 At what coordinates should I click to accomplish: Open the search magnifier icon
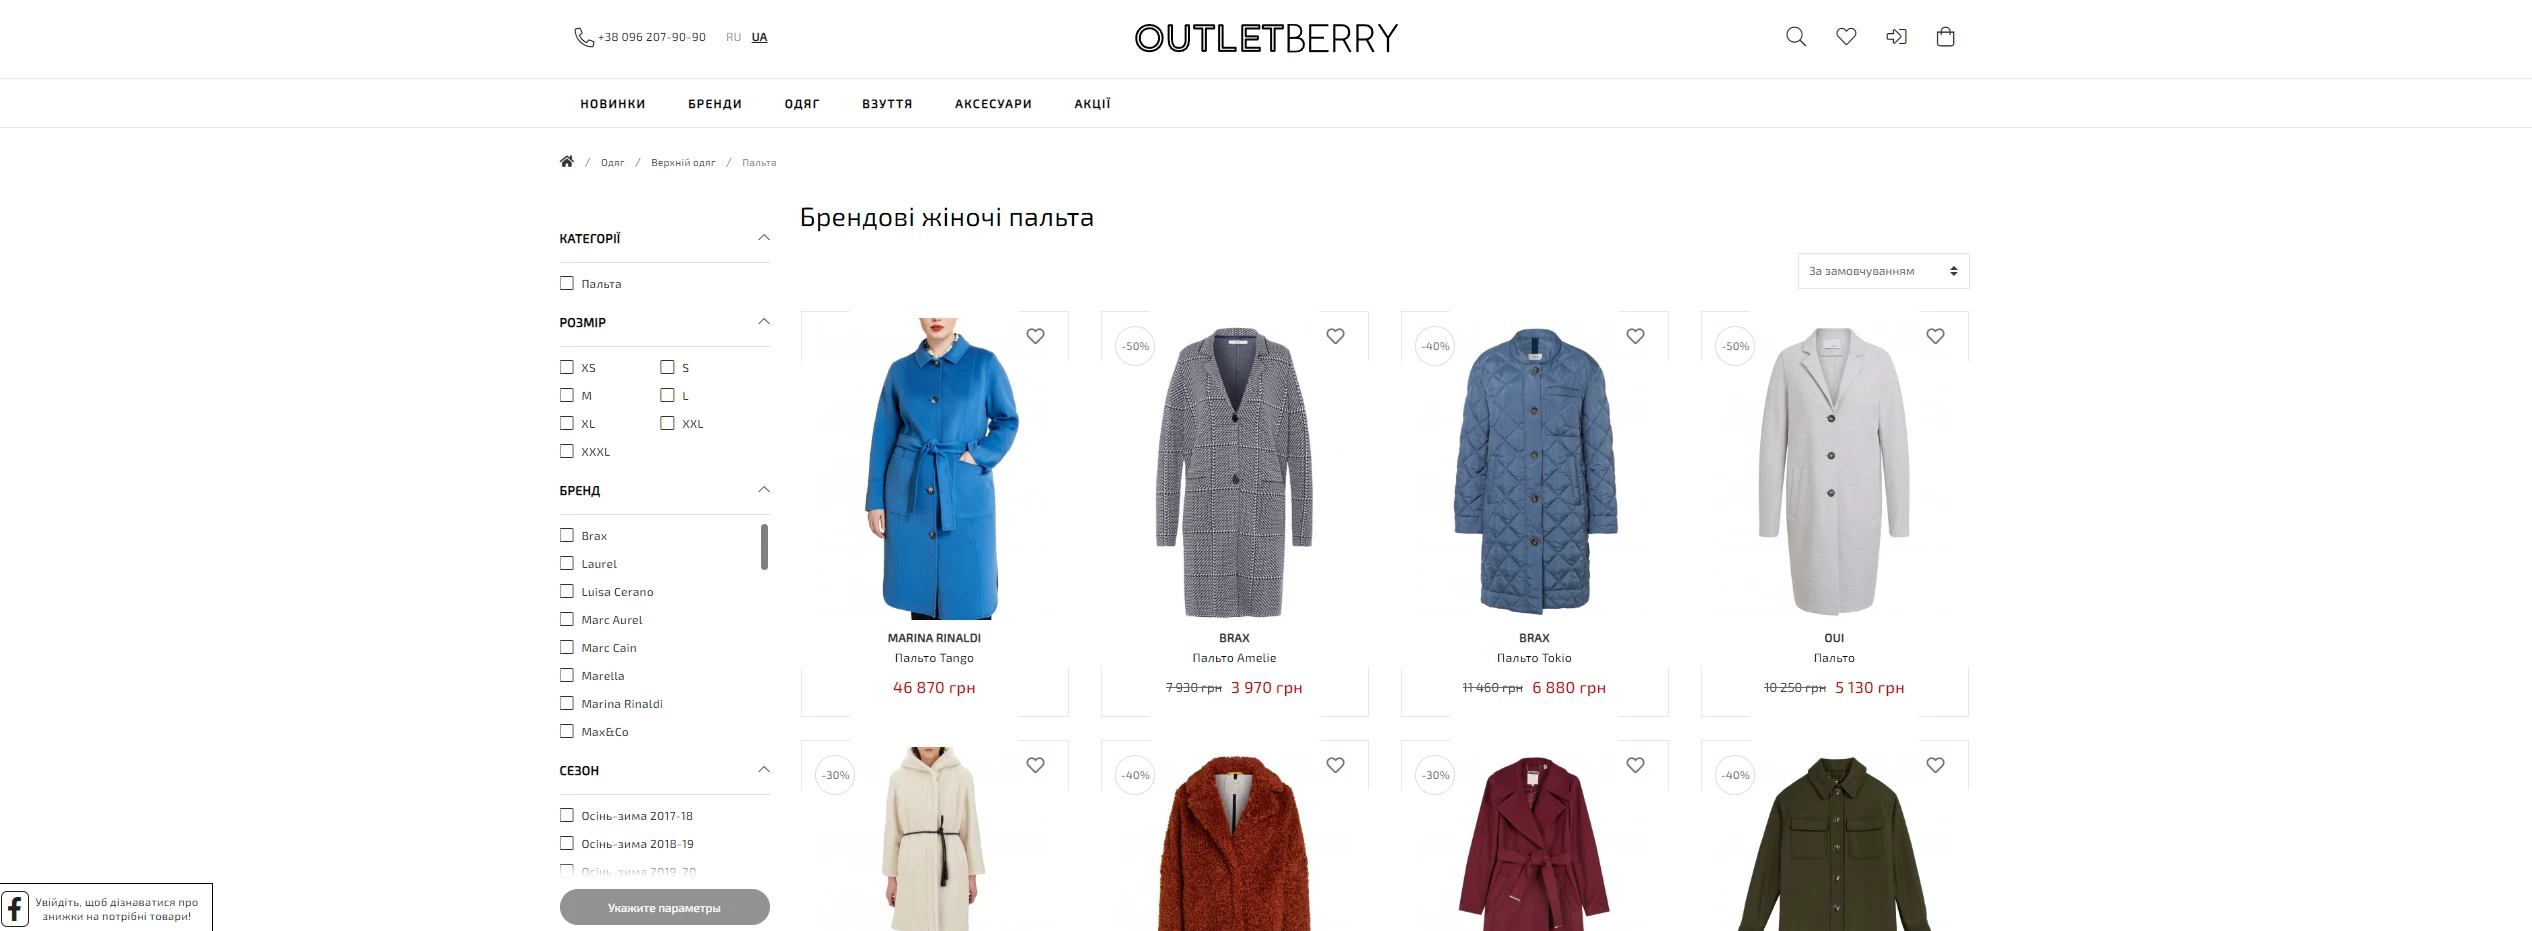1796,37
